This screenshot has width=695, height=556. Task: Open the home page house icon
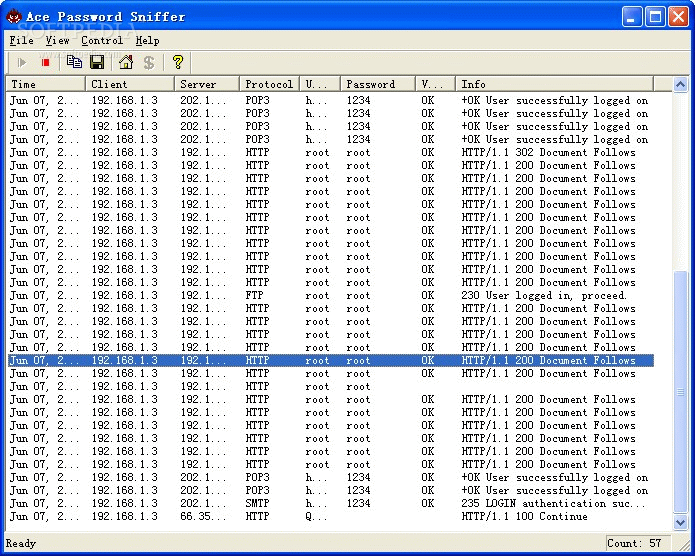pos(126,63)
